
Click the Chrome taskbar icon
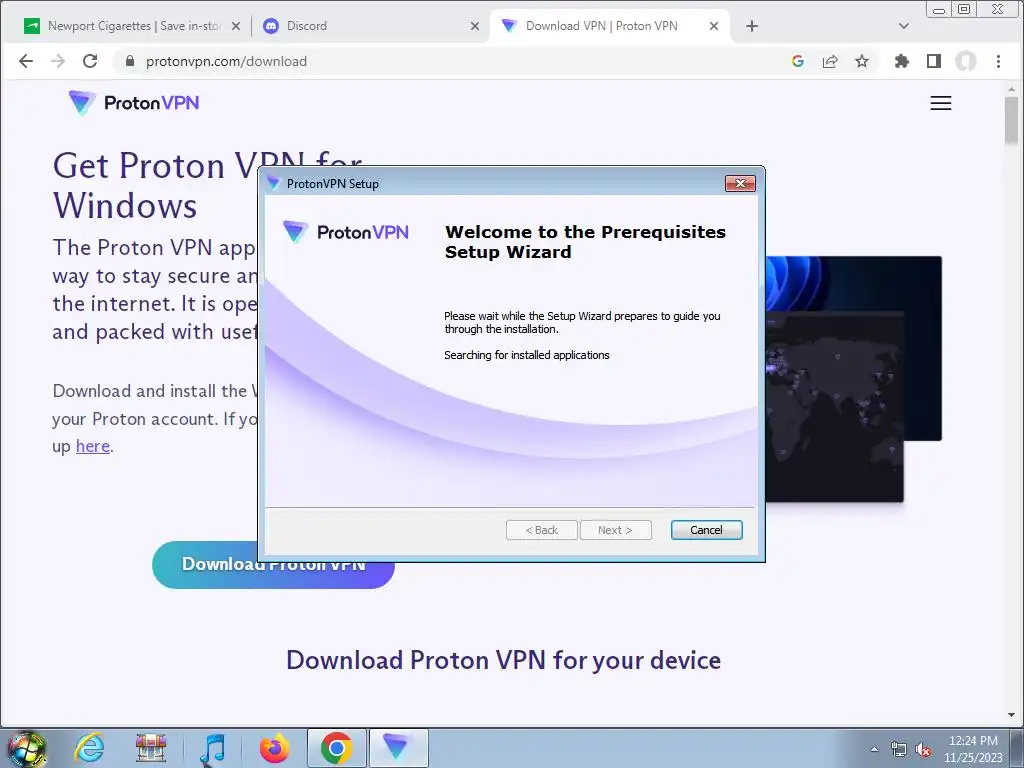[336, 748]
